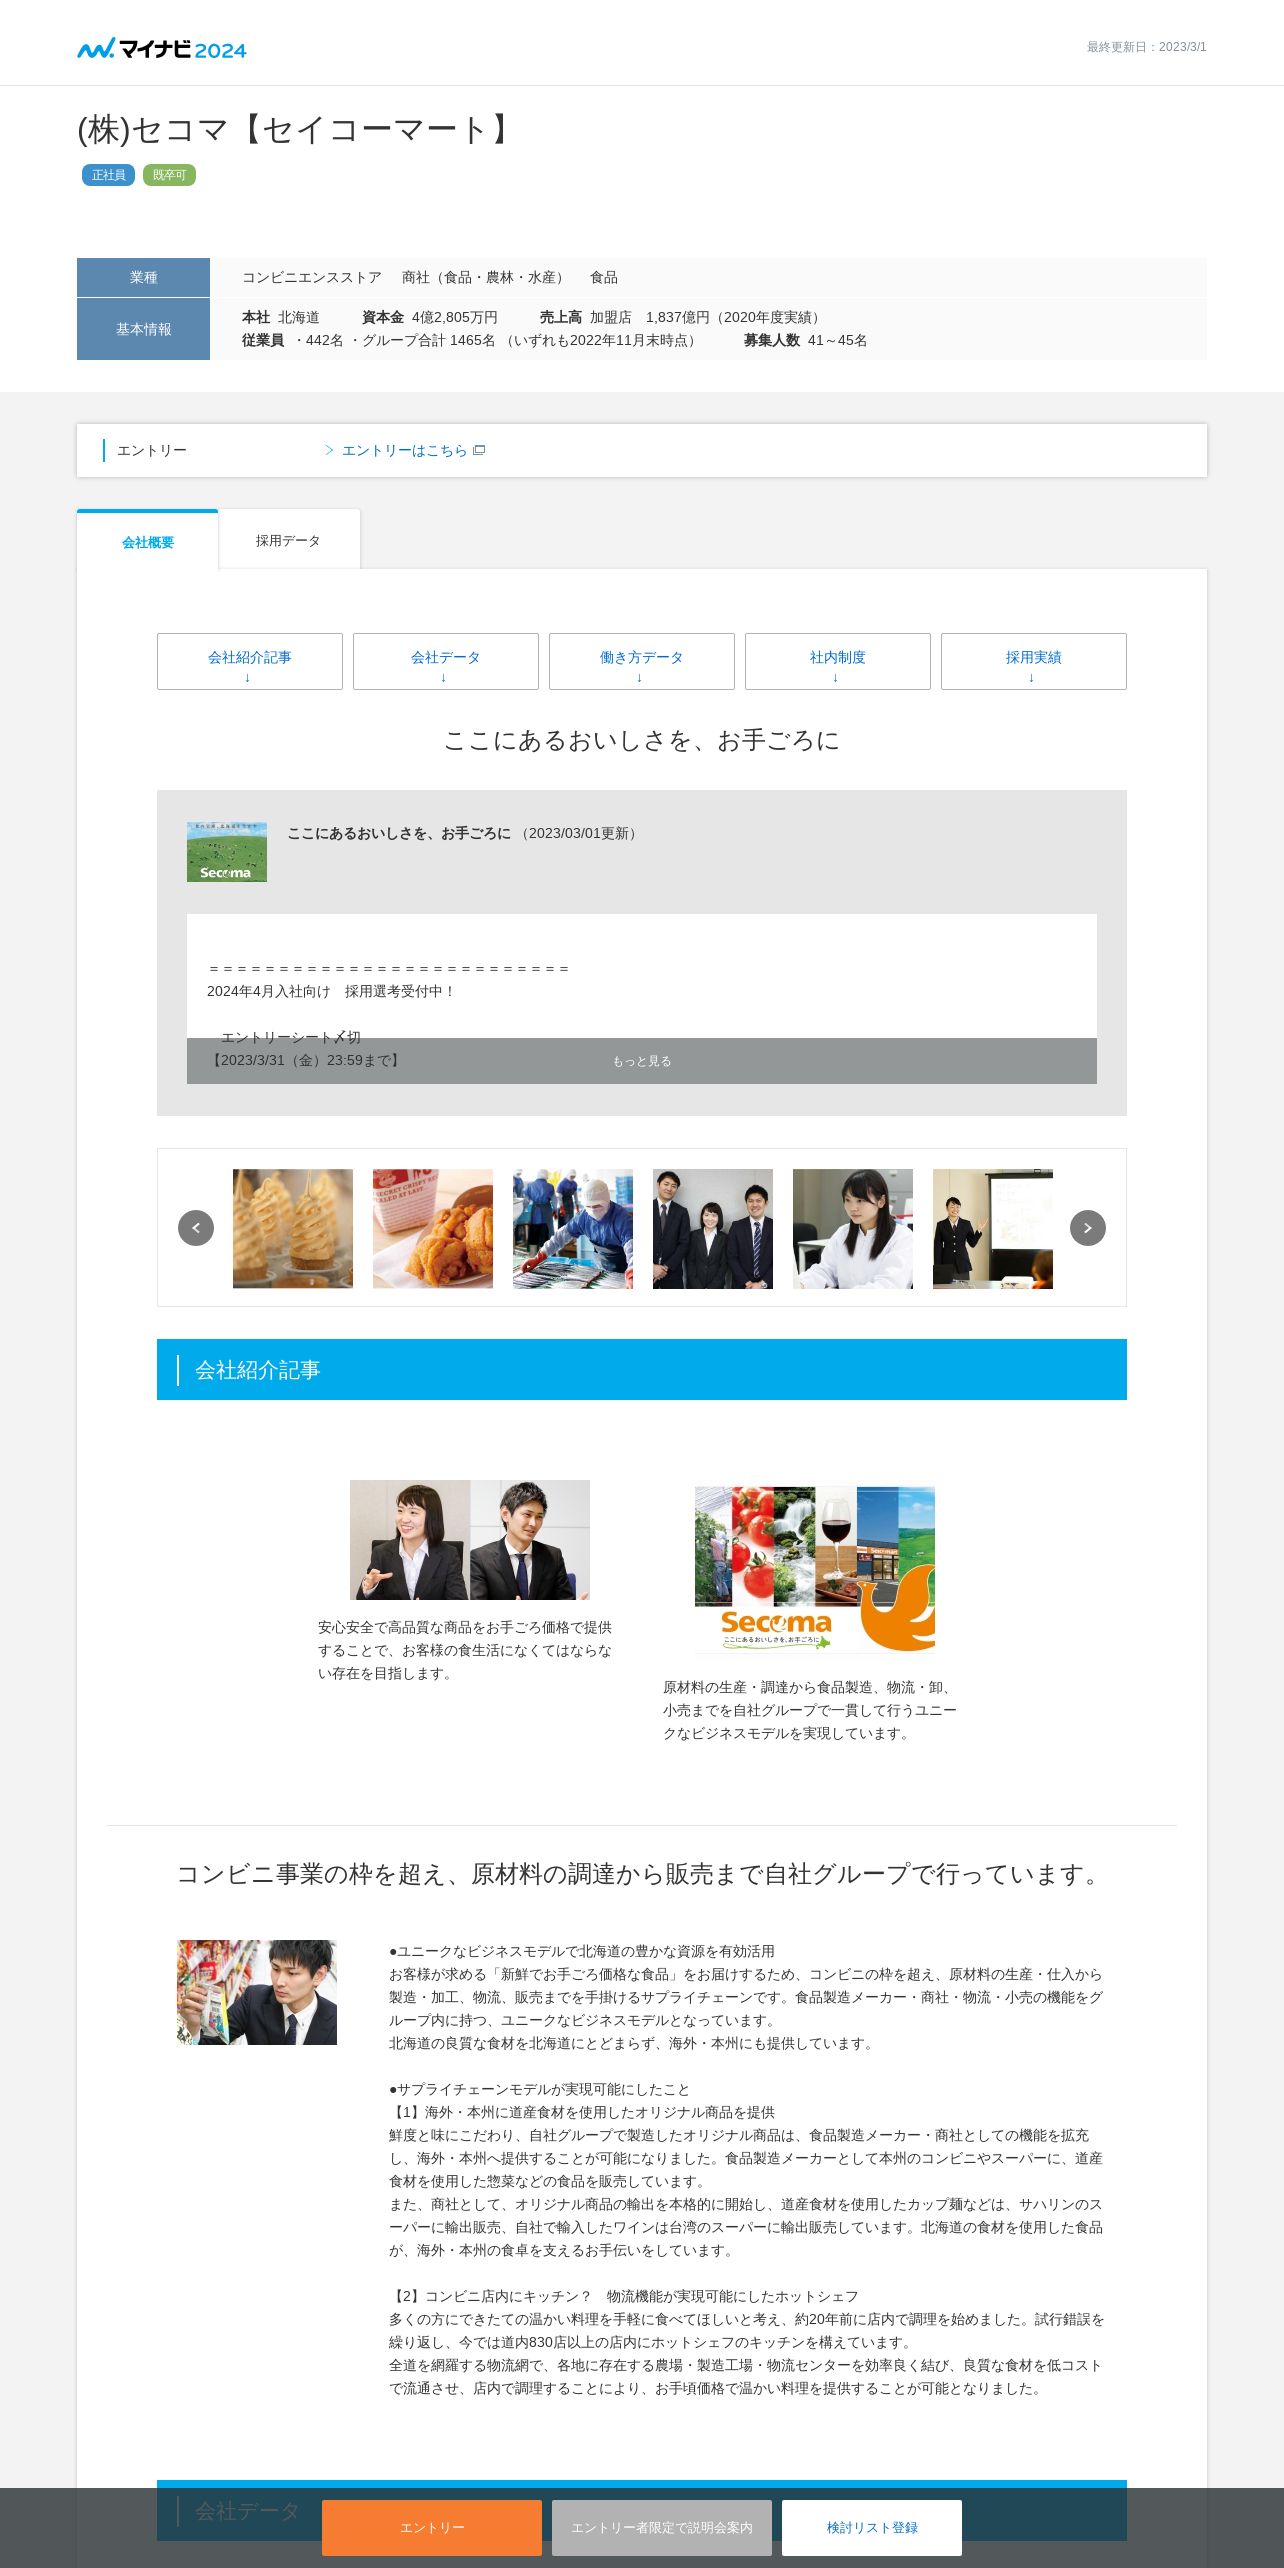
Task: Click the external-link icon beside エントリーはこちら
Action: (x=479, y=450)
